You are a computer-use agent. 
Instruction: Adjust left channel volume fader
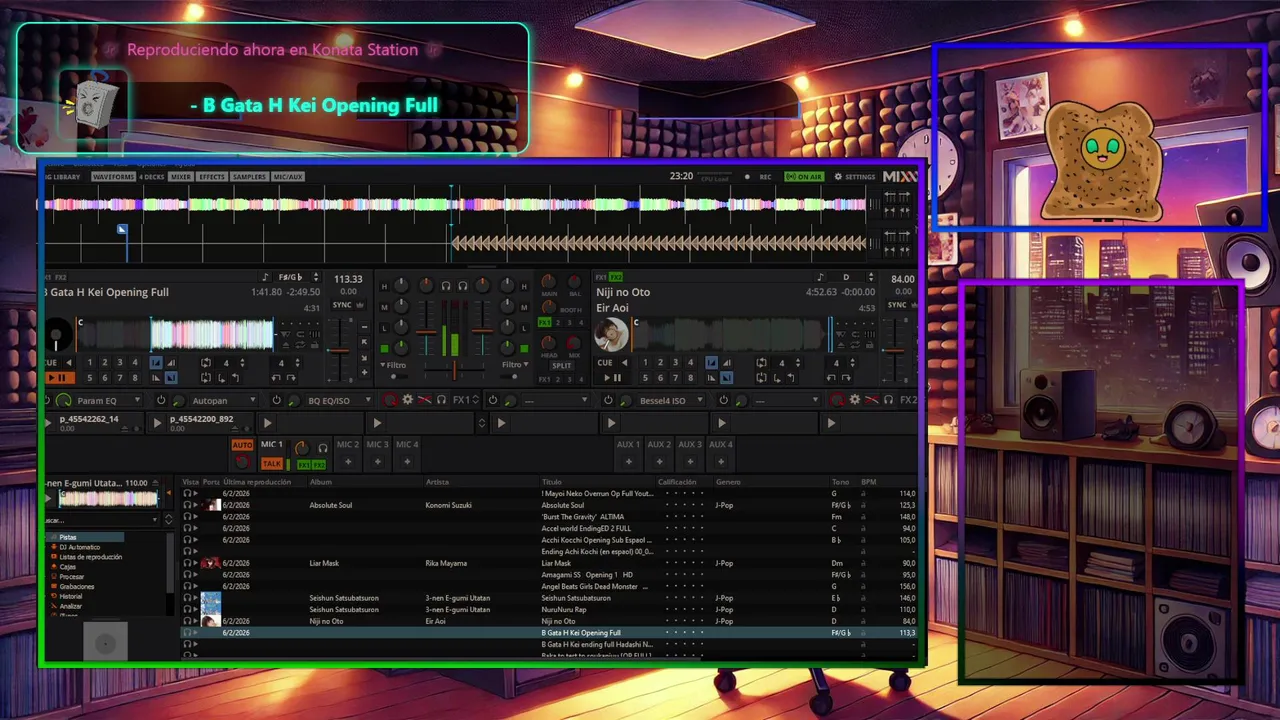click(426, 332)
